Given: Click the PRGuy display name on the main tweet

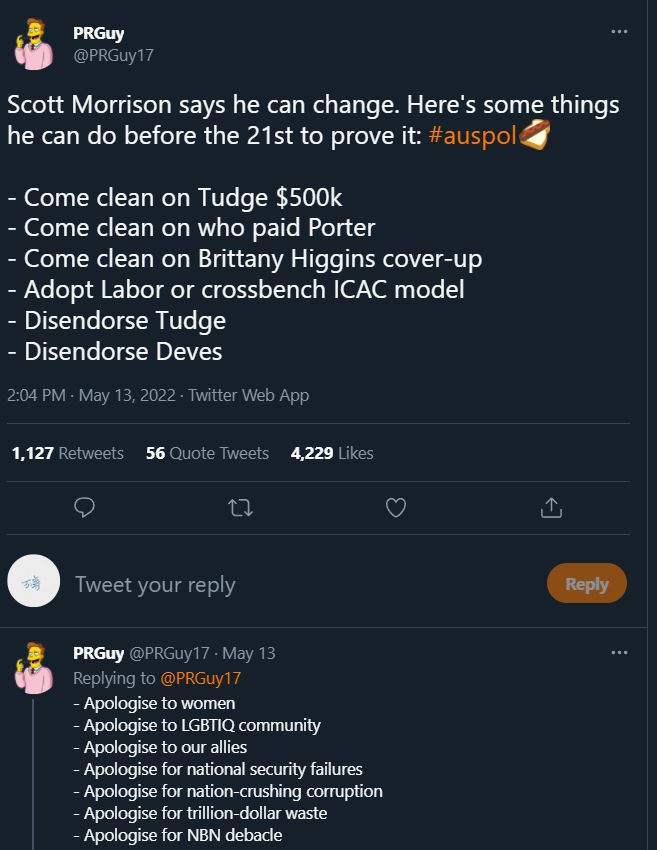Looking at the screenshot, I should pyautogui.click(x=98, y=33).
